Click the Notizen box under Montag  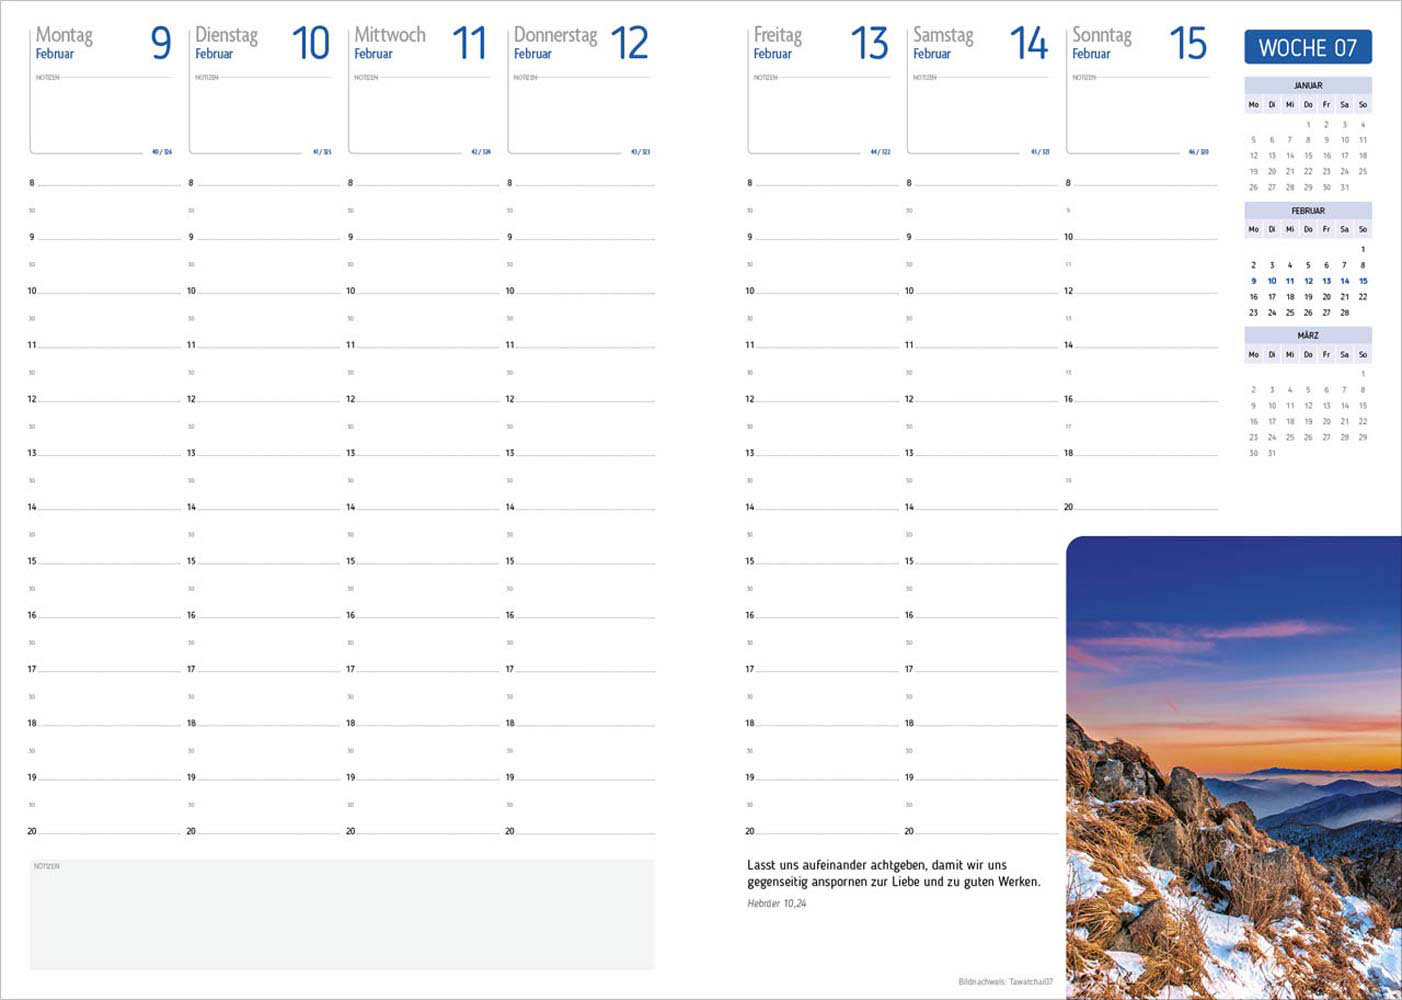point(102,115)
